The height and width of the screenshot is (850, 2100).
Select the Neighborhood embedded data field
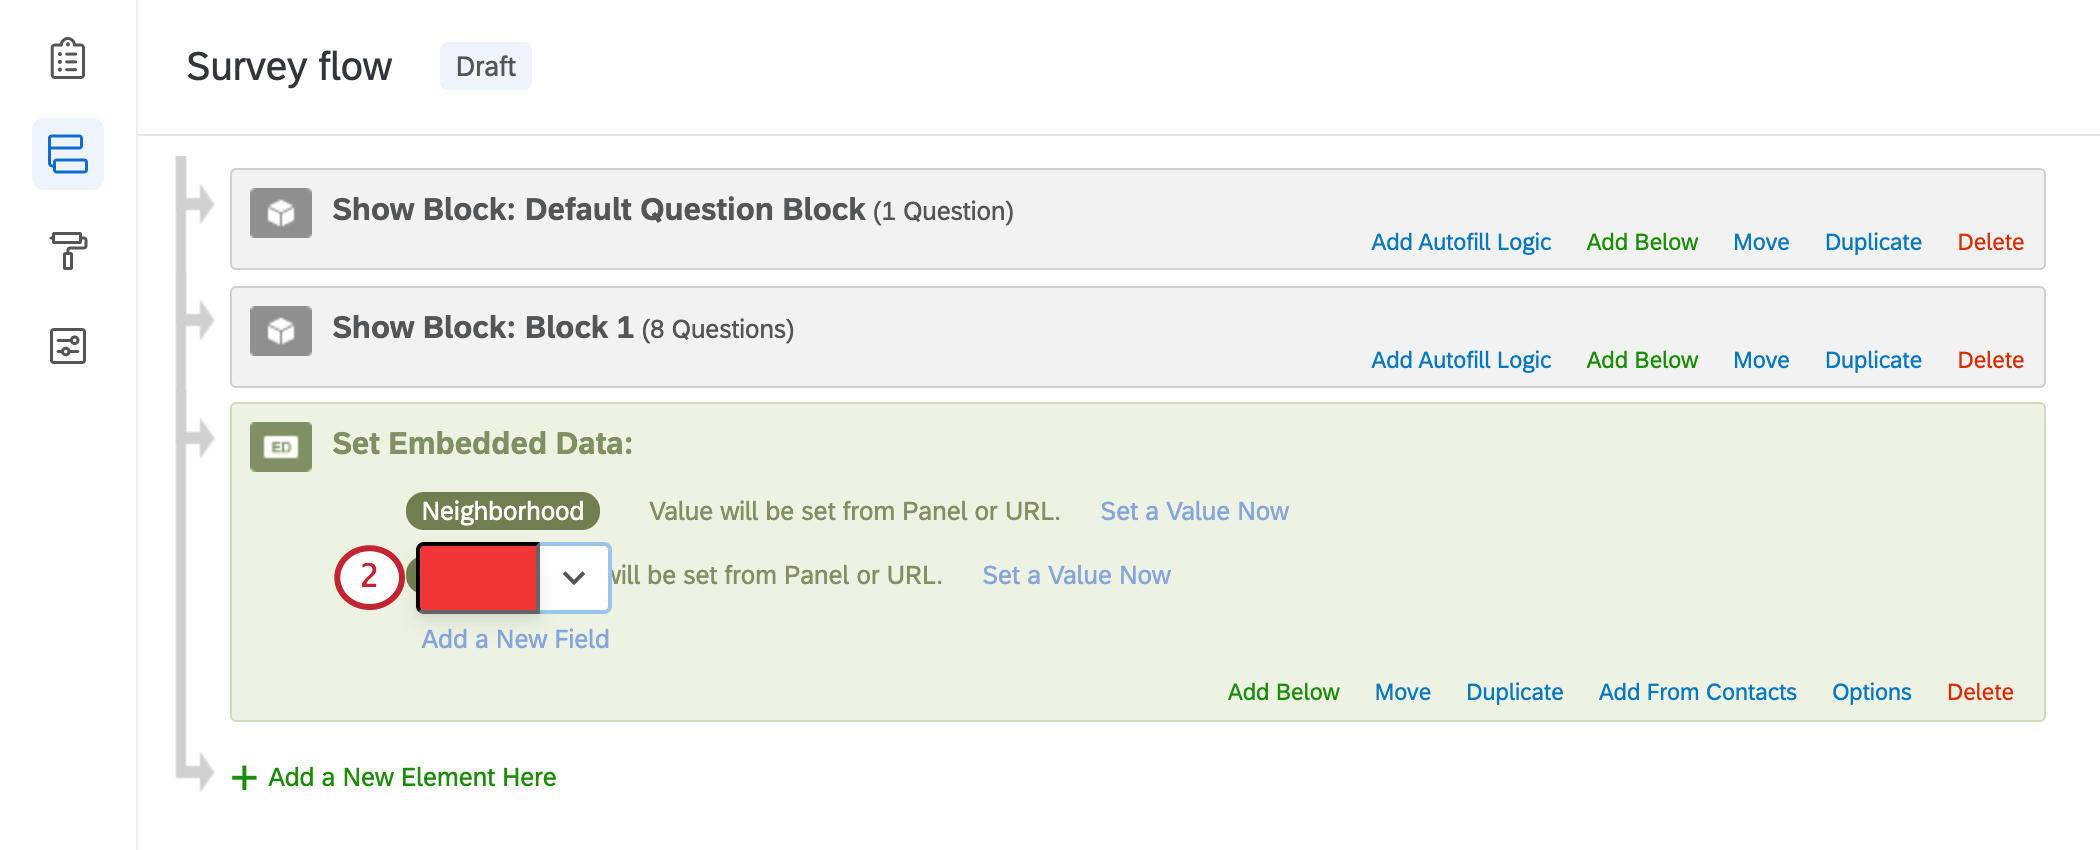(x=502, y=511)
